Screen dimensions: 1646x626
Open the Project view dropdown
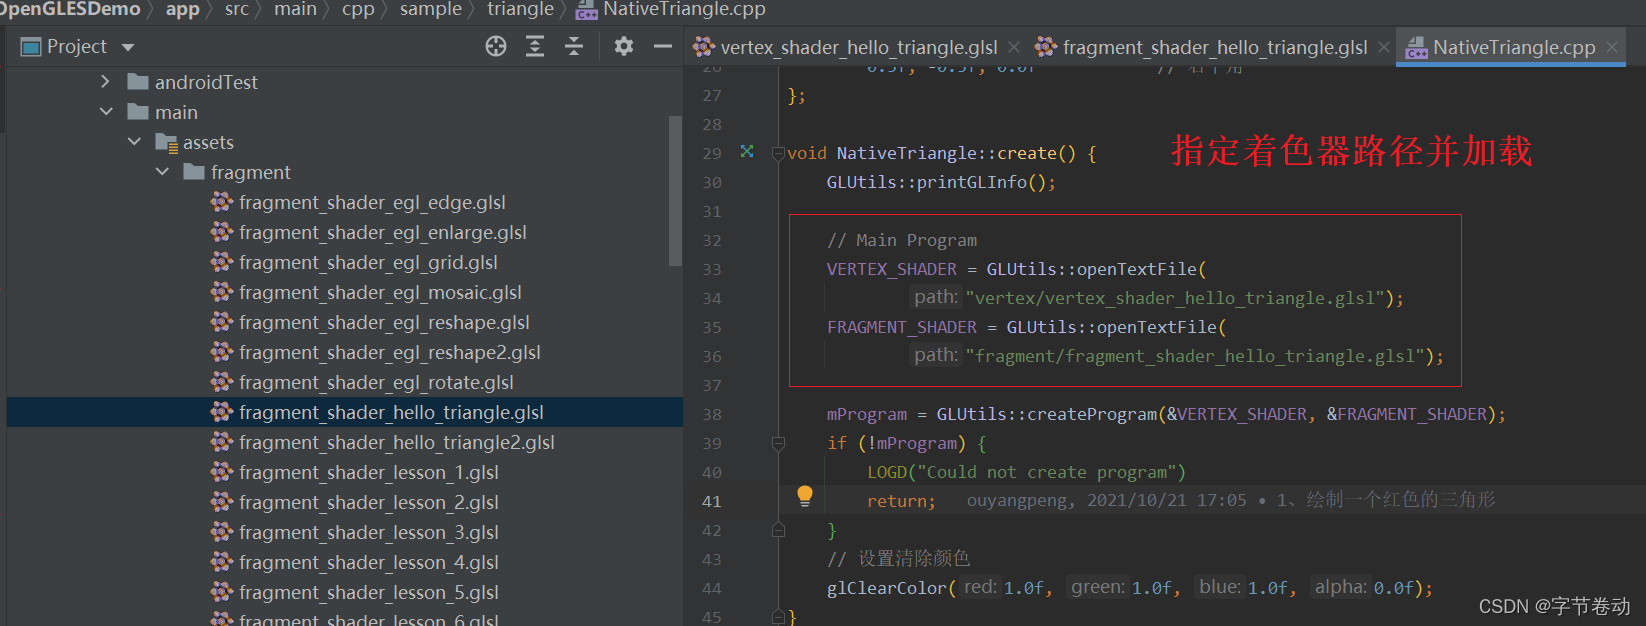coord(127,47)
